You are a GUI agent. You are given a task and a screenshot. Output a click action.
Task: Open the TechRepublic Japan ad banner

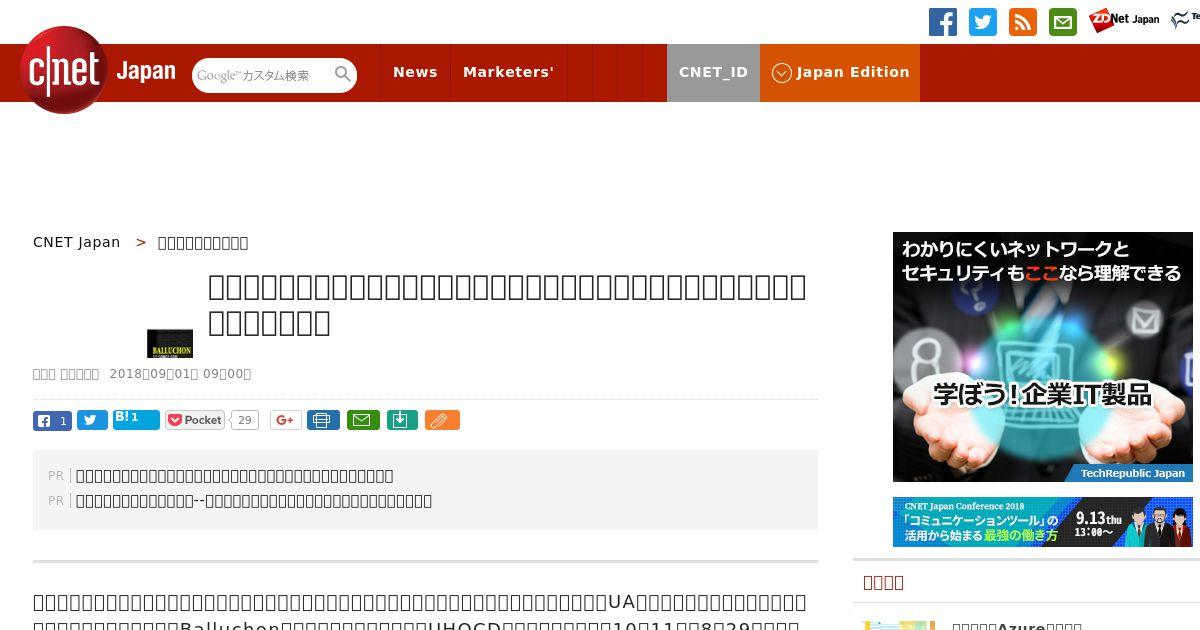click(1043, 357)
